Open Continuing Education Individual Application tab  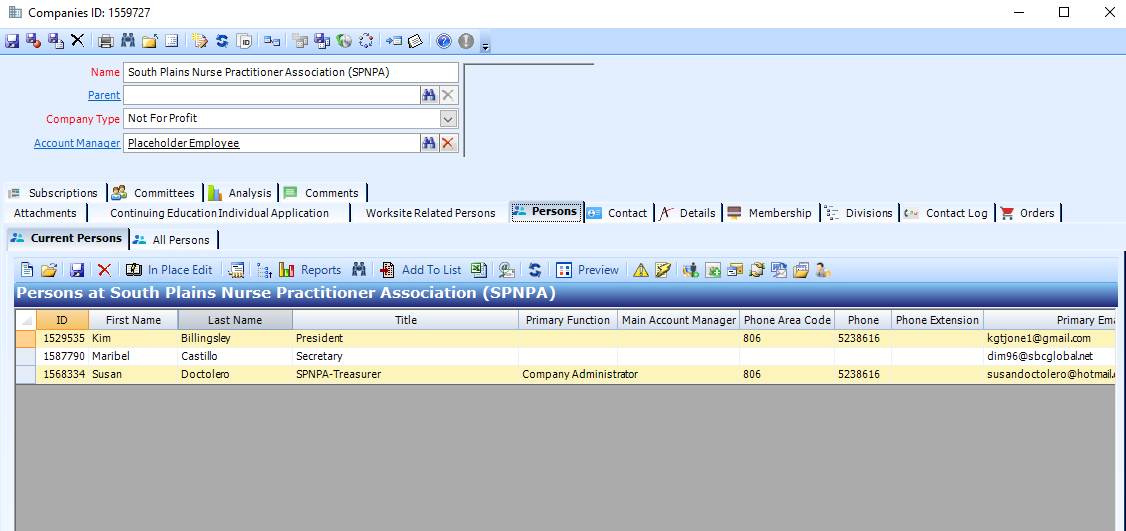(219, 213)
